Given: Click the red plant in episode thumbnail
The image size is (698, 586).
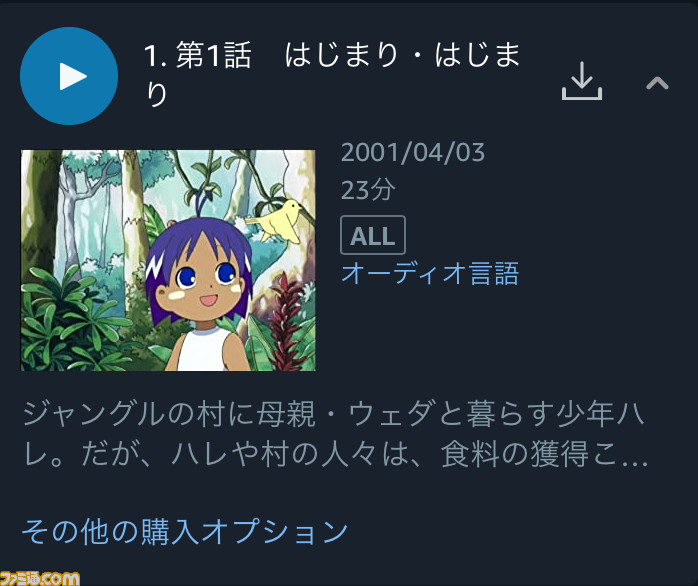Looking at the screenshot, I should point(286,323).
